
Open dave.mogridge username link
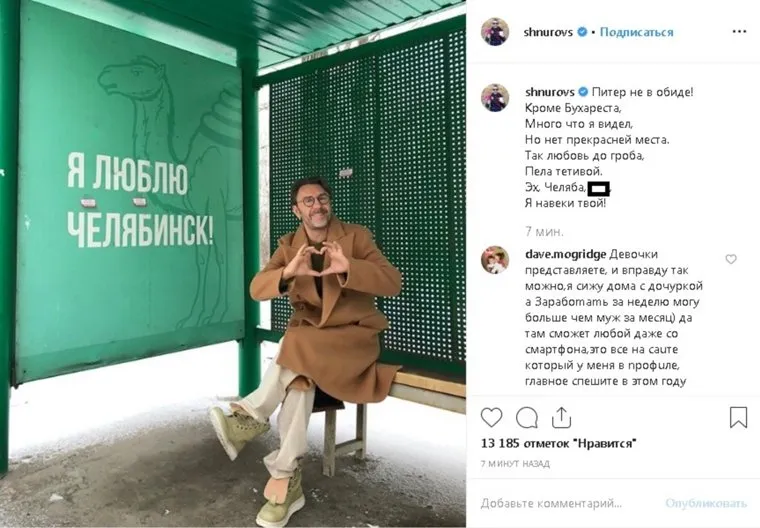(566, 254)
